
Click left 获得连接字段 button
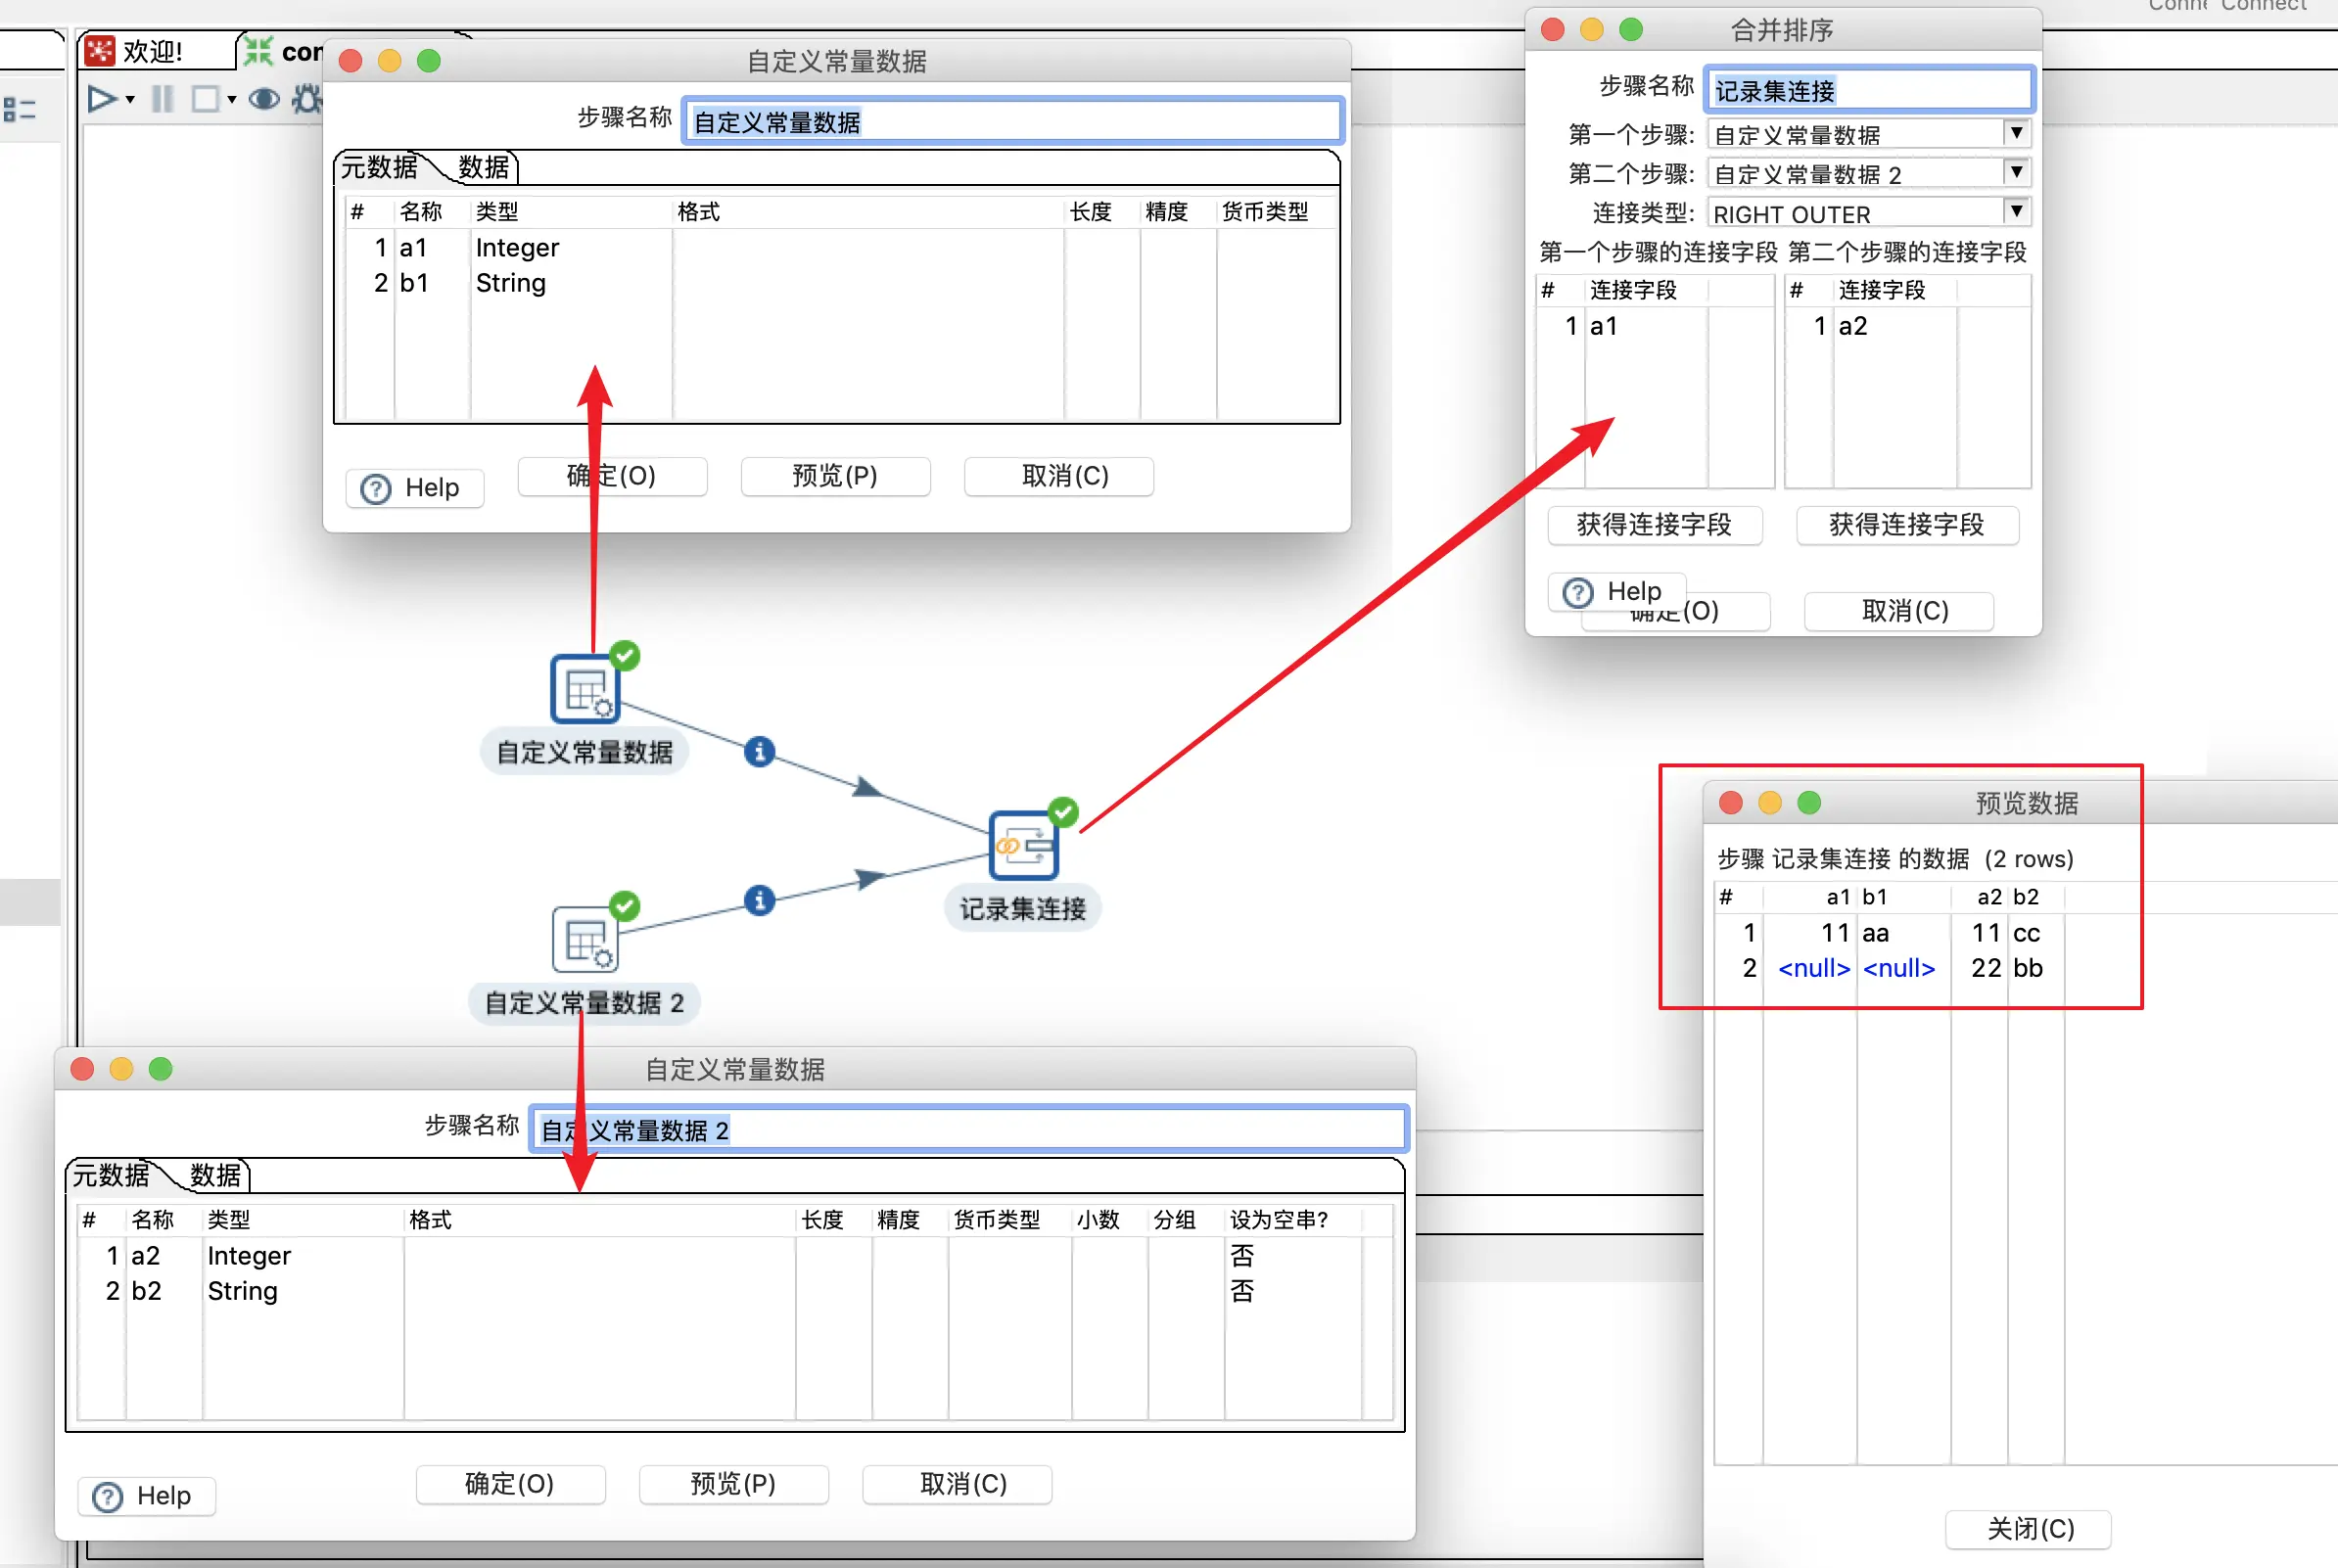click(1654, 525)
